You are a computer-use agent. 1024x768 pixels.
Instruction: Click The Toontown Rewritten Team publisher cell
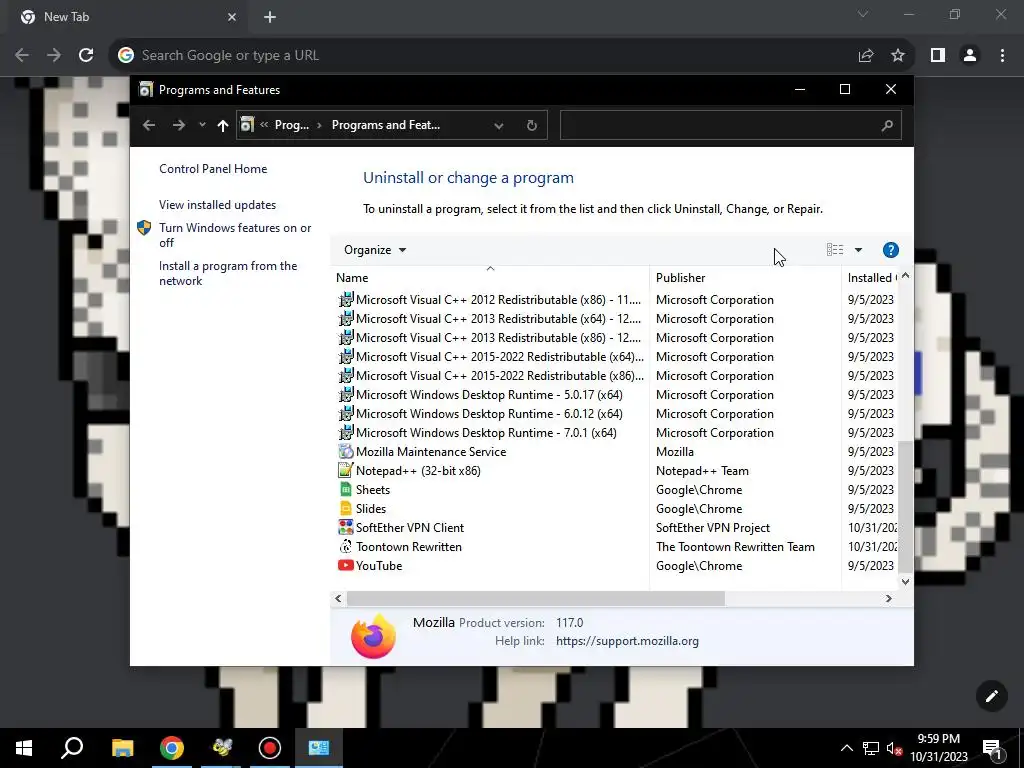click(x=735, y=547)
